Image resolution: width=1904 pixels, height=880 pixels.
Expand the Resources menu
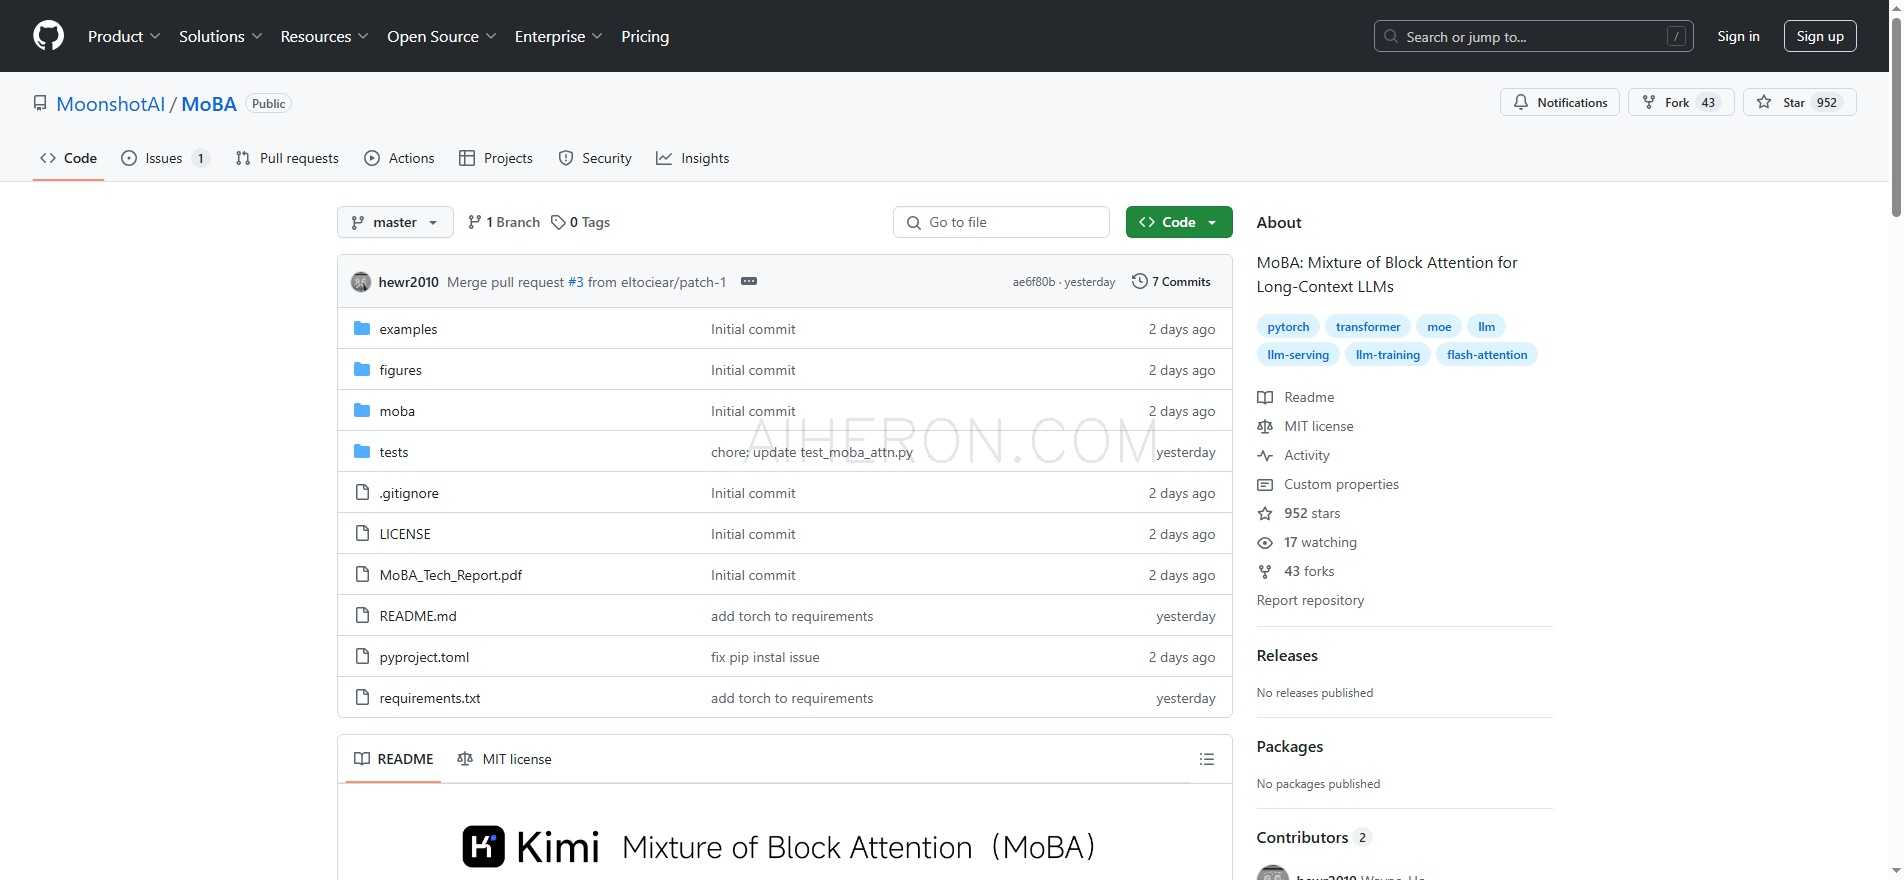click(x=324, y=36)
